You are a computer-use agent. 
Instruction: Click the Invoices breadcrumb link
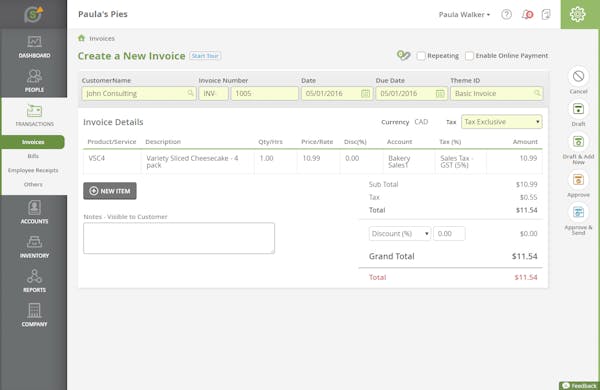pos(102,38)
